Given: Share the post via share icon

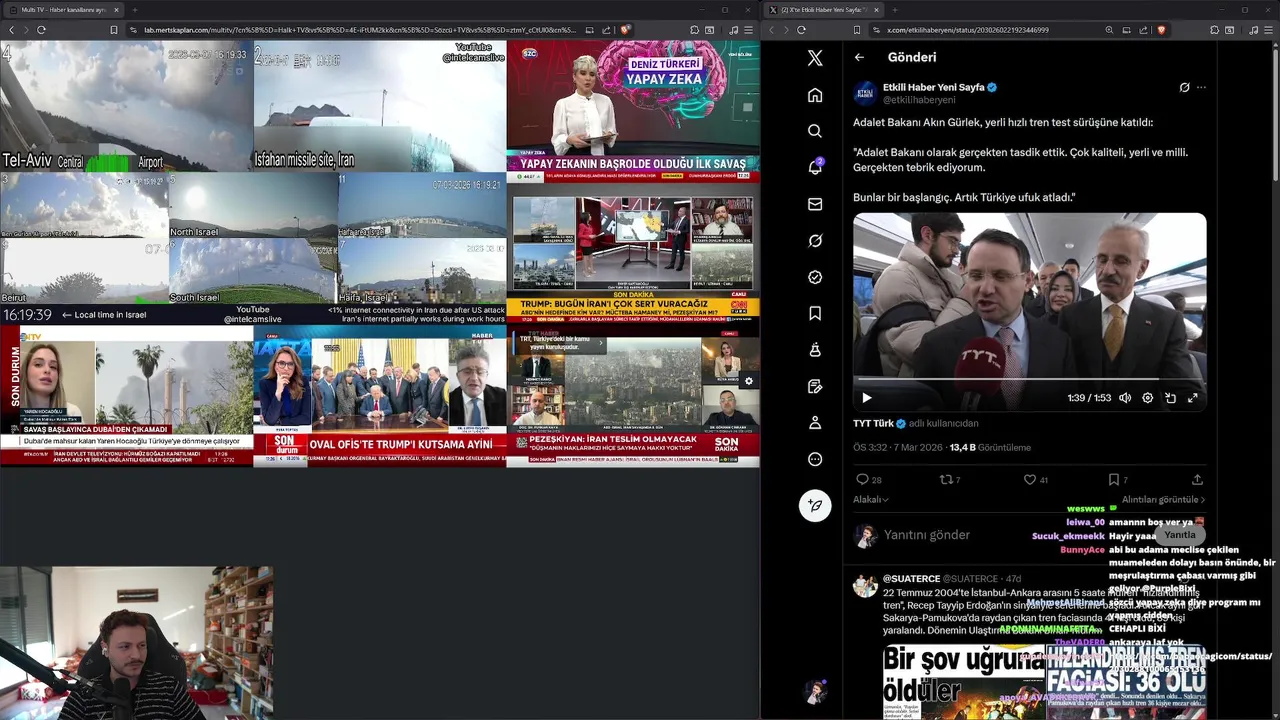Looking at the screenshot, I should 1197,480.
